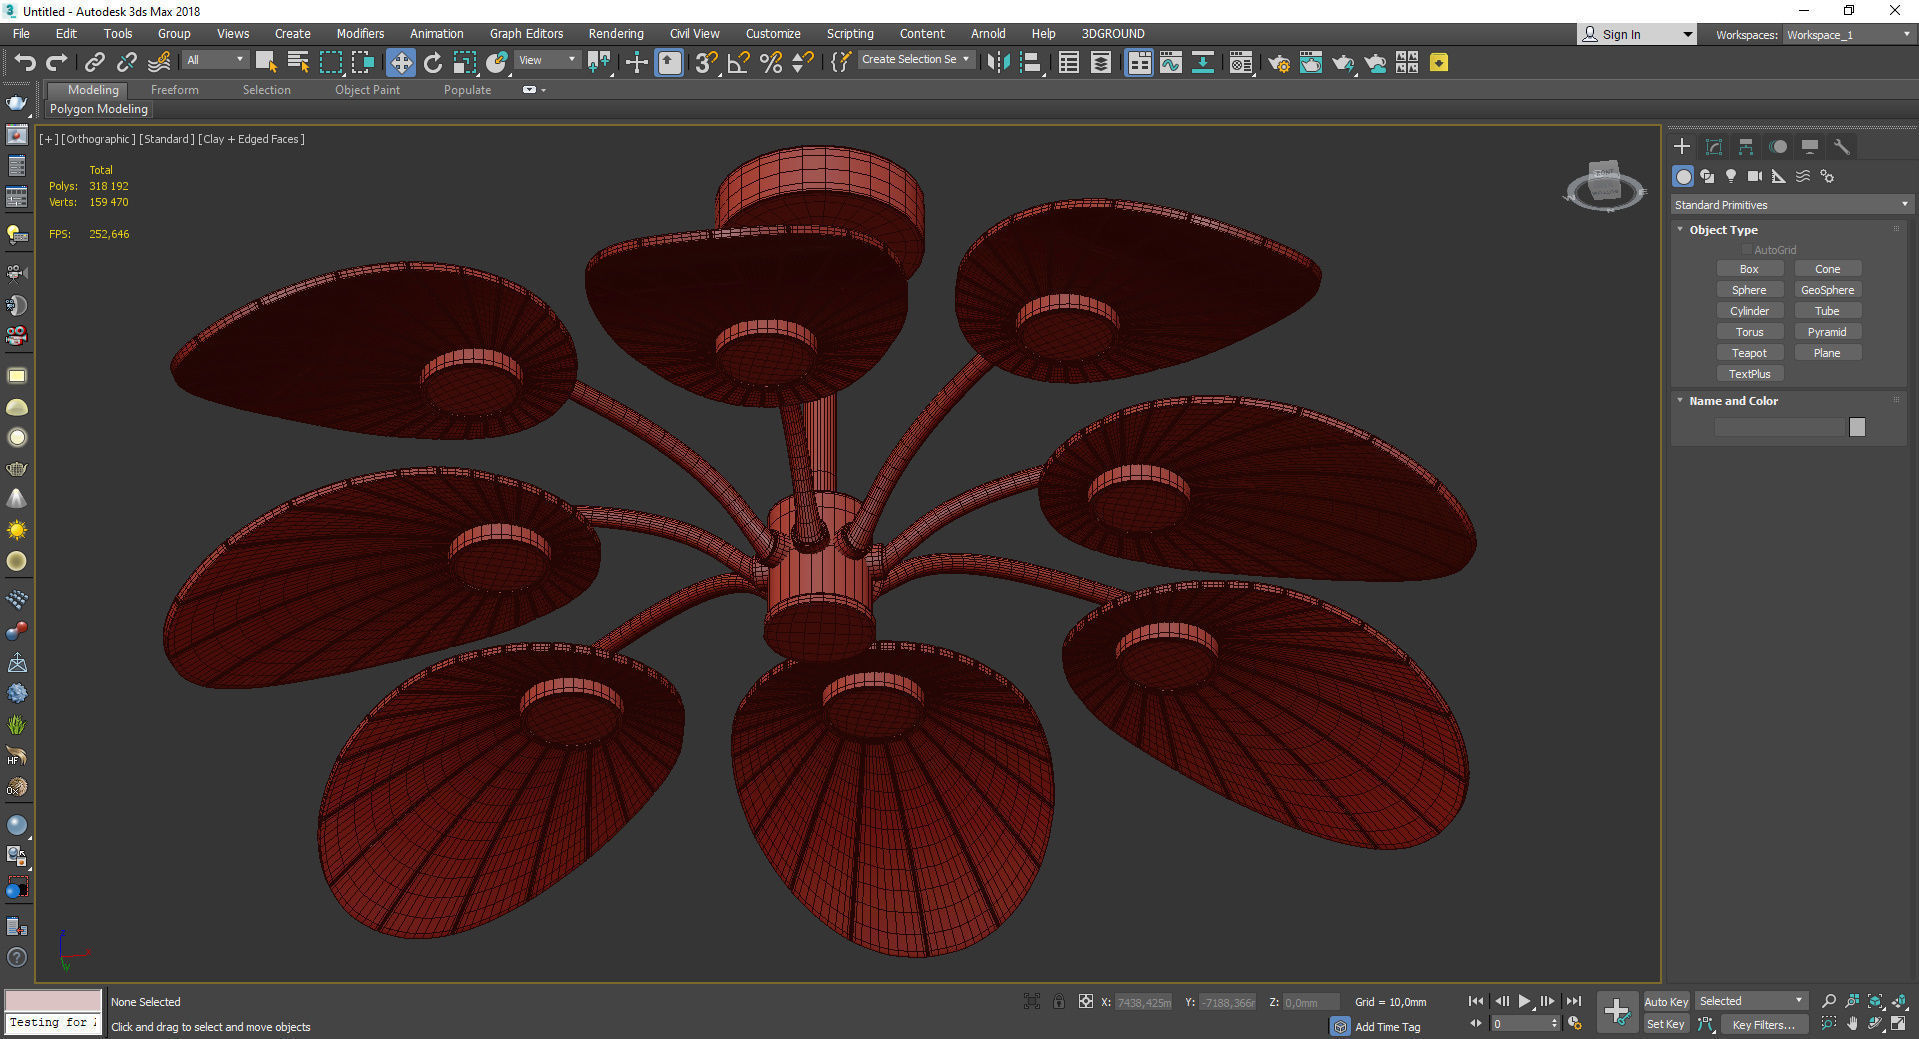Click Rectangular Selection Region icon
1919x1039 pixels.
click(330, 63)
